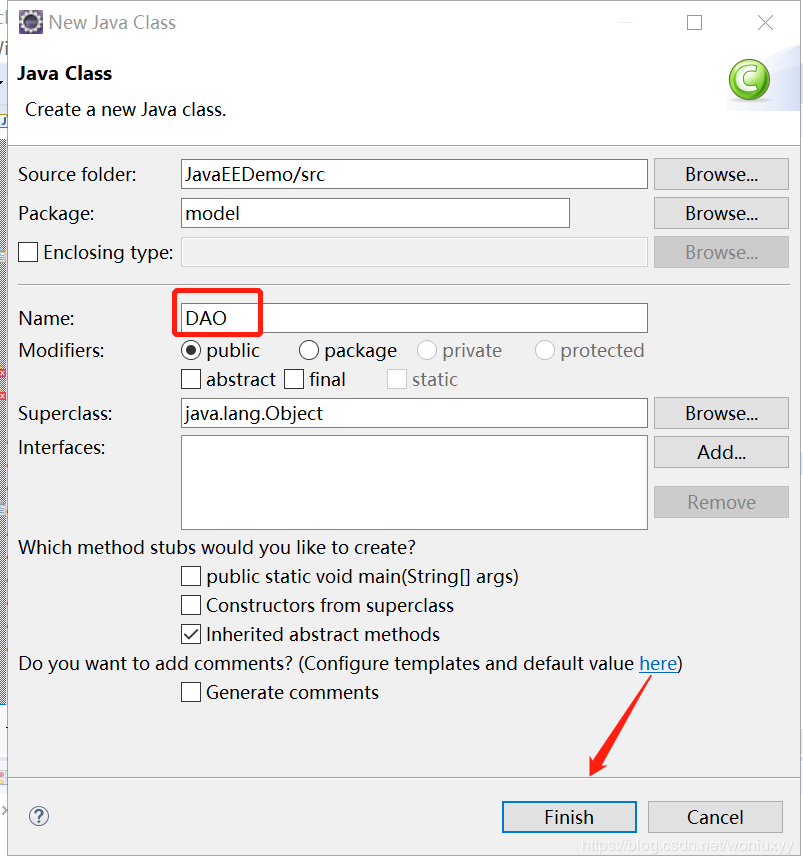Maximize the New Java Class dialog
Image resolution: width=803 pixels, height=864 pixels.
(x=694, y=23)
